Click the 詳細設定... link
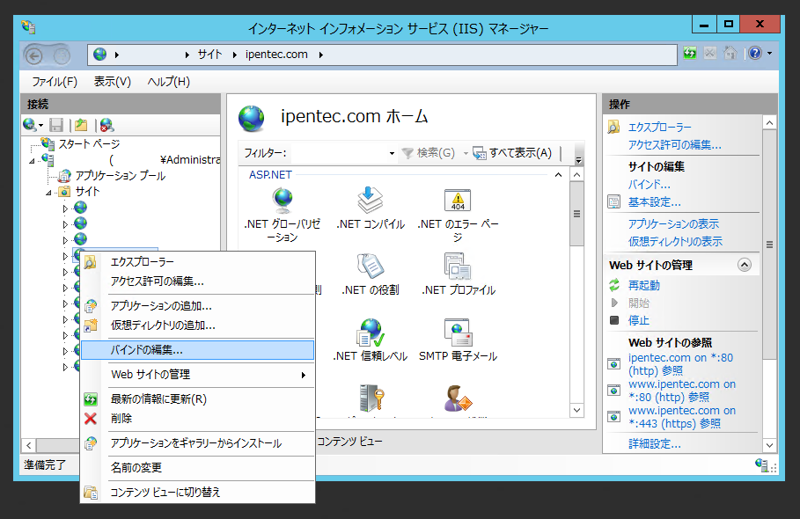 pyautogui.click(x=654, y=444)
